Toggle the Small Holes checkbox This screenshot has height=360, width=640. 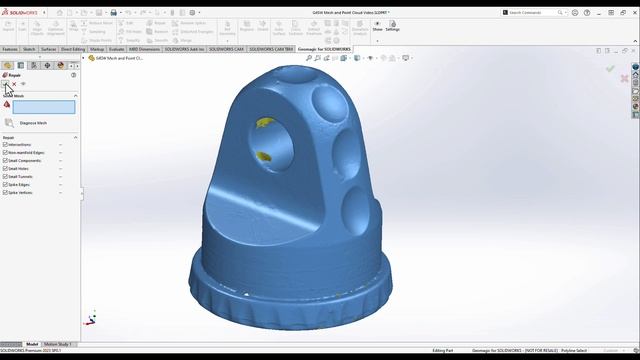click(x=5, y=168)
